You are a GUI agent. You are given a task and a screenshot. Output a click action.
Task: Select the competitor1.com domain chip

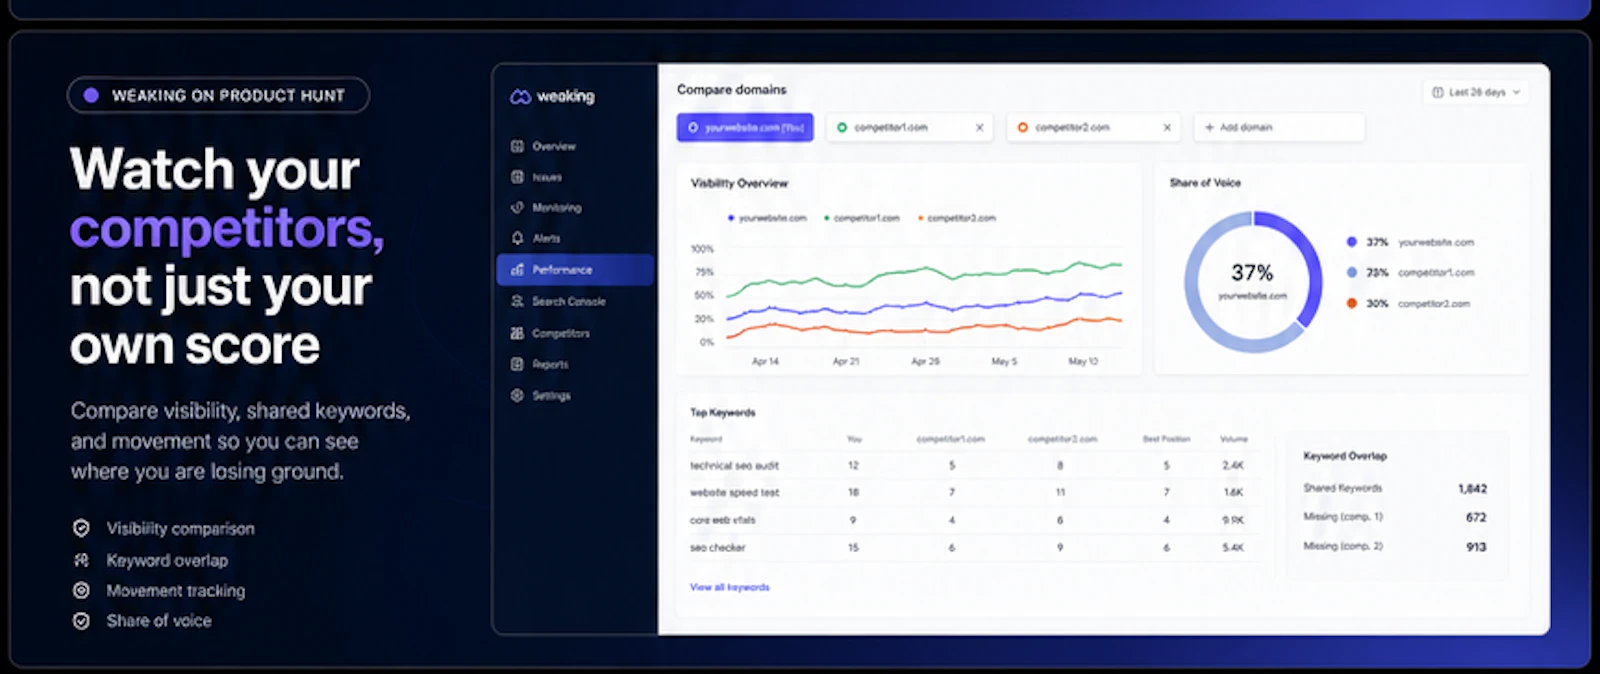click(909, 128)
